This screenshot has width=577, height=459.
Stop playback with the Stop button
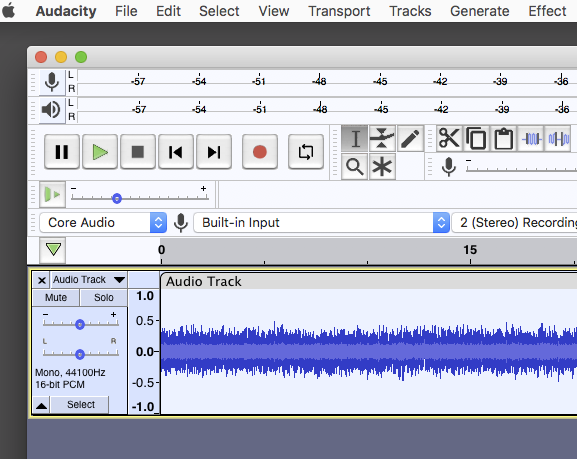(138, 152)
